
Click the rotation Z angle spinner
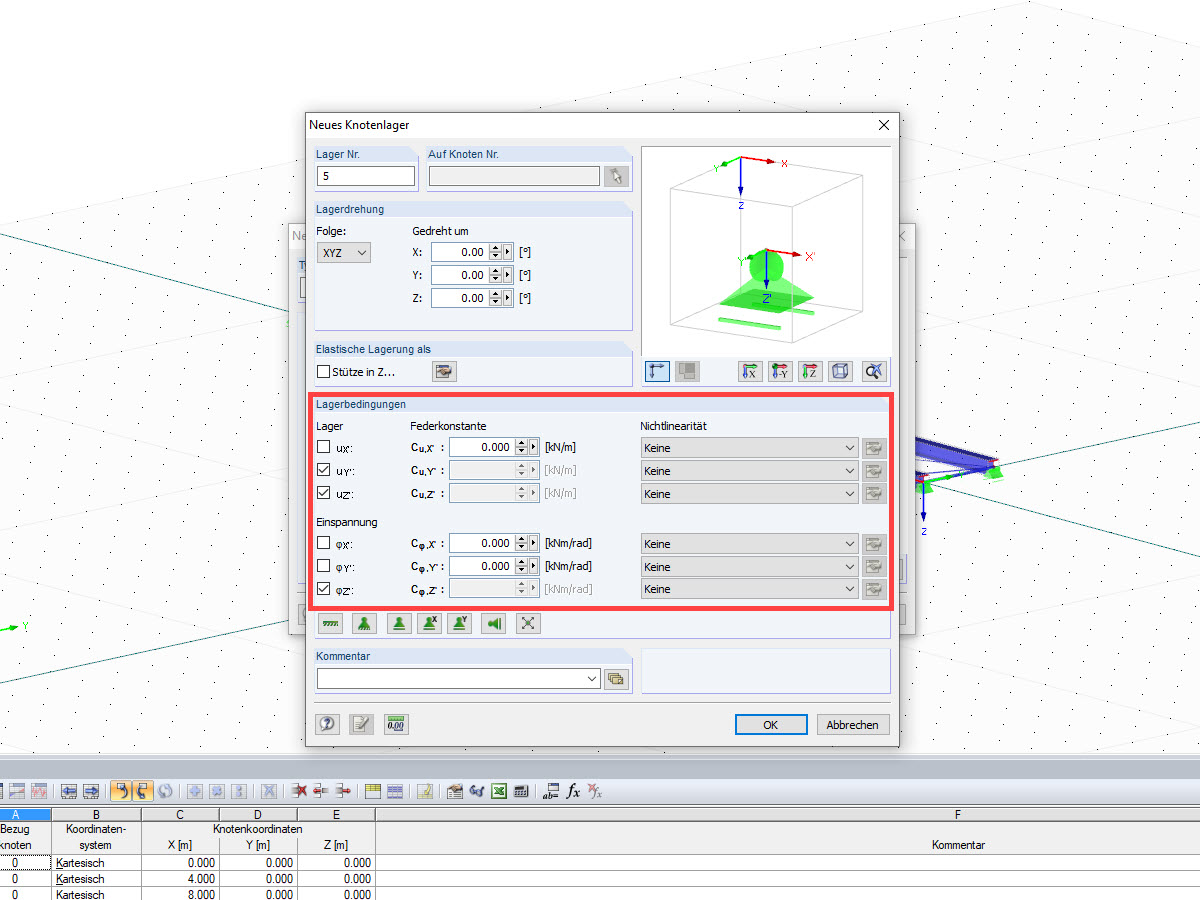click(494, 298)
